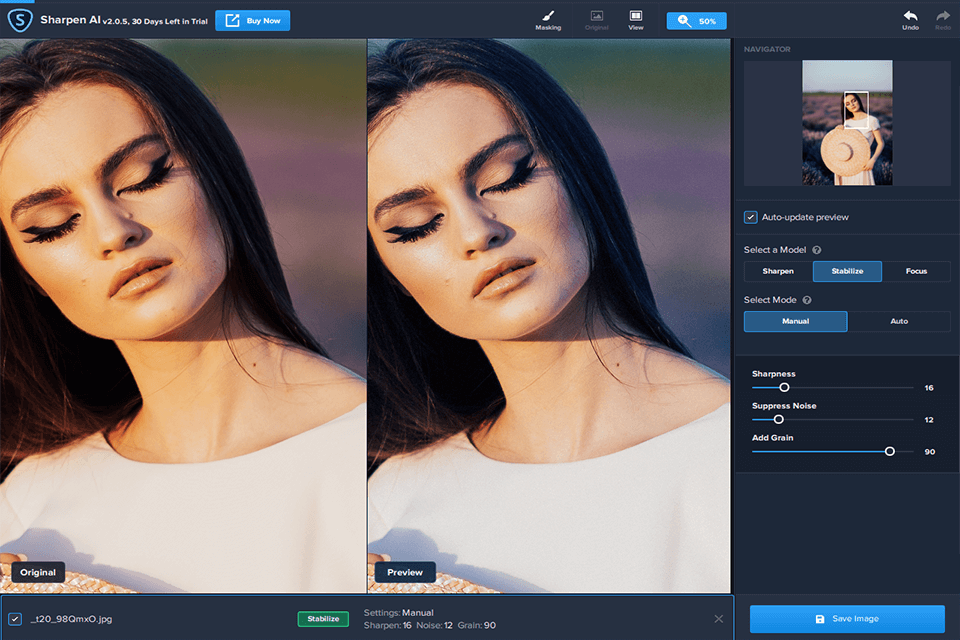This screenshot has height=640, width=960.
Task: Open the 50% zoom level control
Action: point(696,21)
